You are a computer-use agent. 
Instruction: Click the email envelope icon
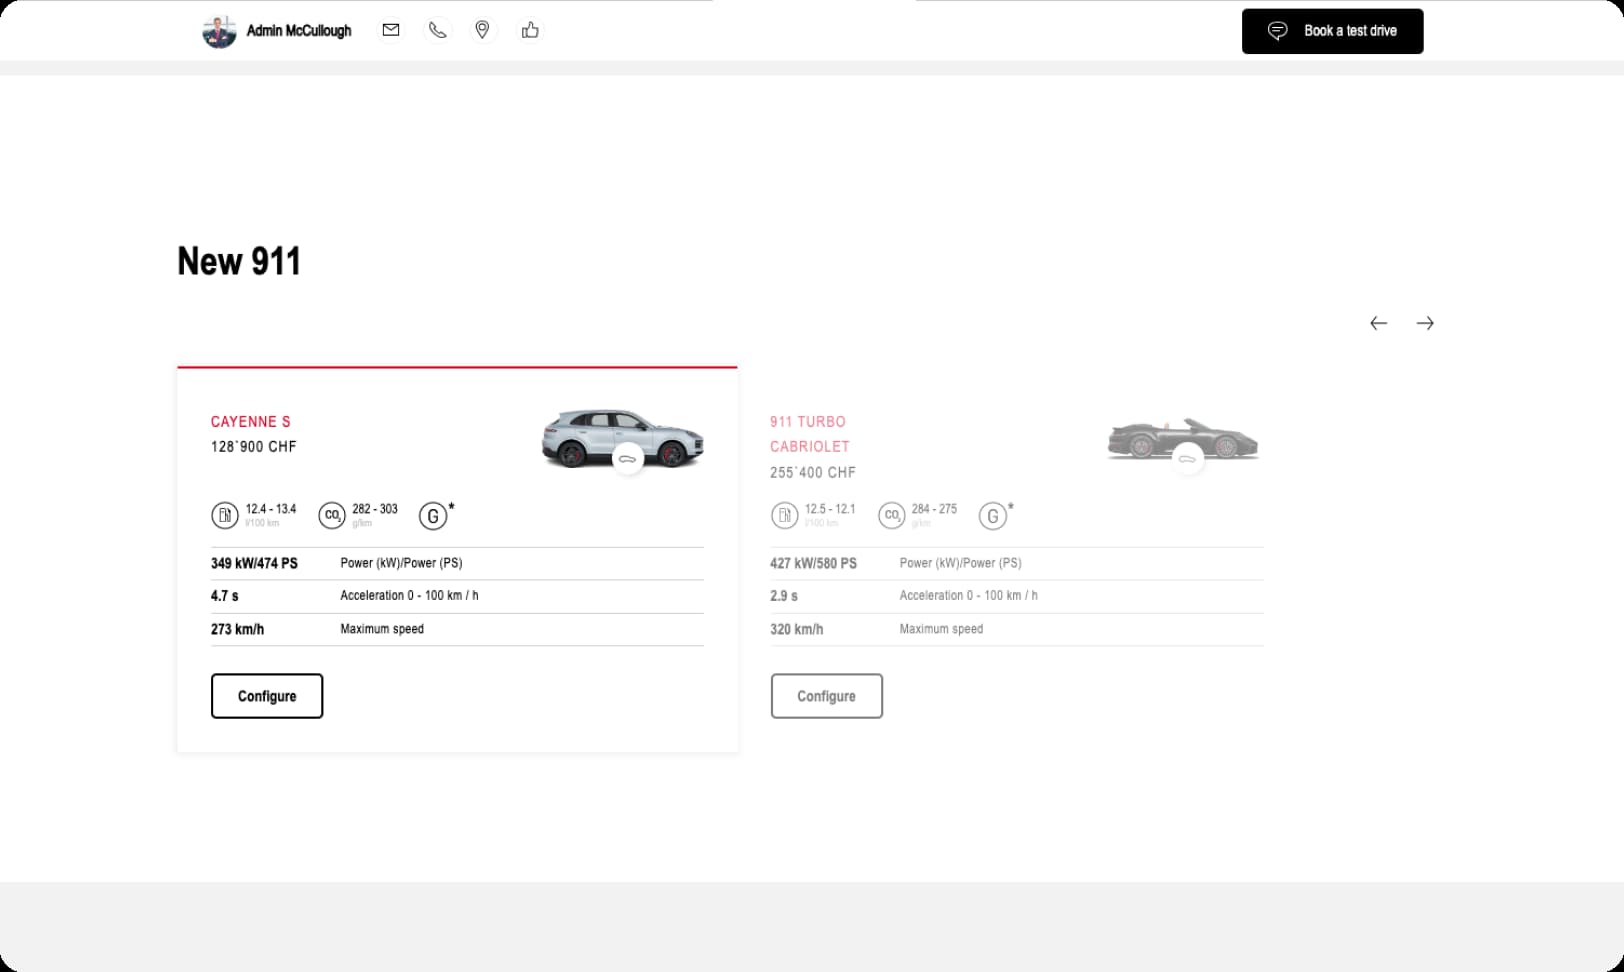point(391,30)
